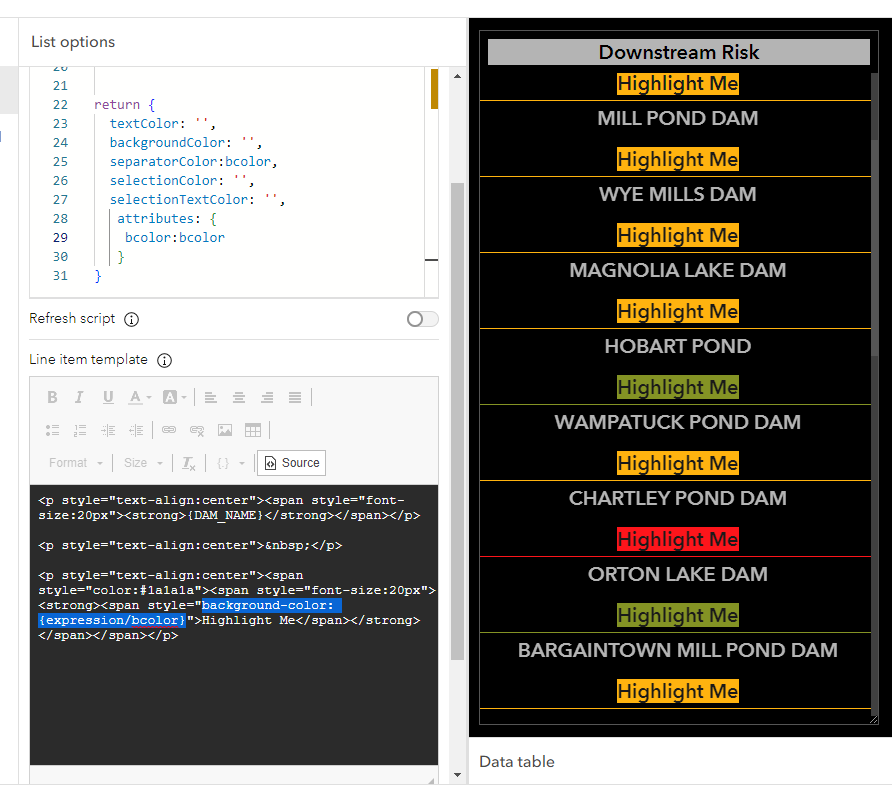The width and height of the screenshot is (892, 793).
Task: Click the Unlink icon
Action: coord(198,429)
